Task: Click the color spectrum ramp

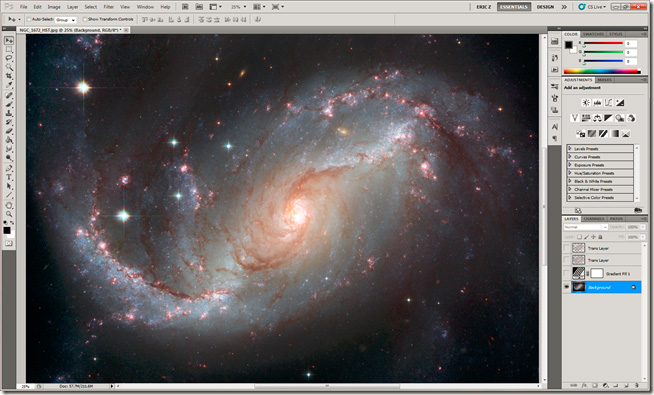Action: [x=603, y=71]
